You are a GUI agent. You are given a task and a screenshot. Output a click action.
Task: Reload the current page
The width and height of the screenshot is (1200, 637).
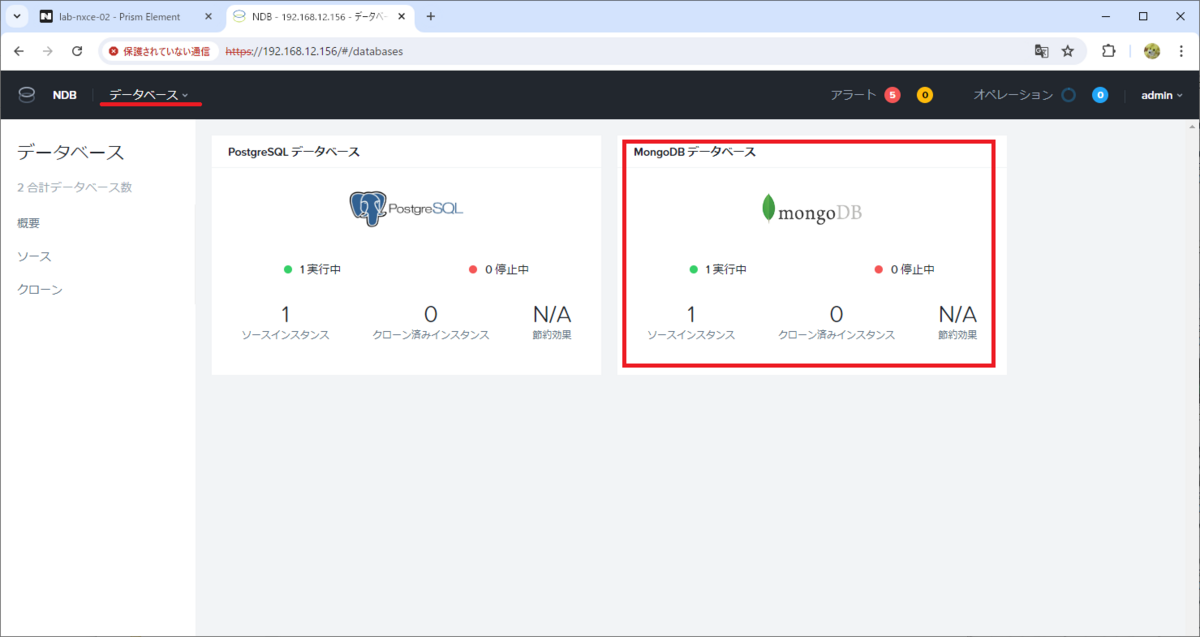pos(77,51)
